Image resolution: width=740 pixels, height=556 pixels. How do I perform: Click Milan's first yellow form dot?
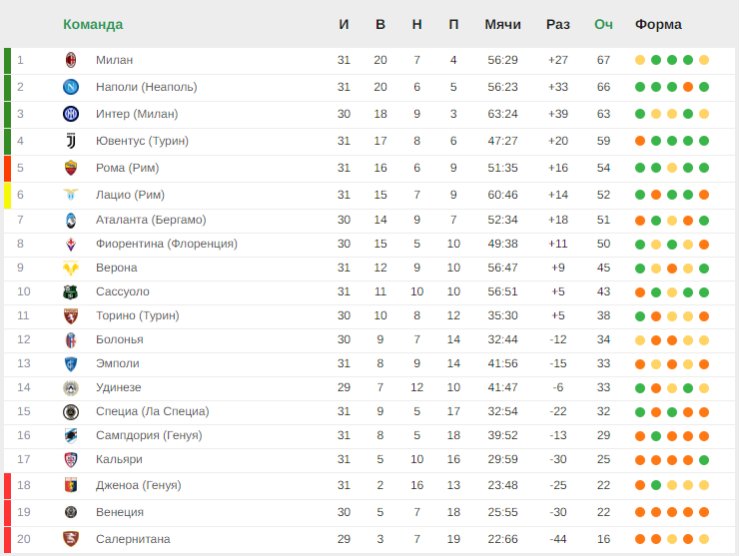pos(640,60)
